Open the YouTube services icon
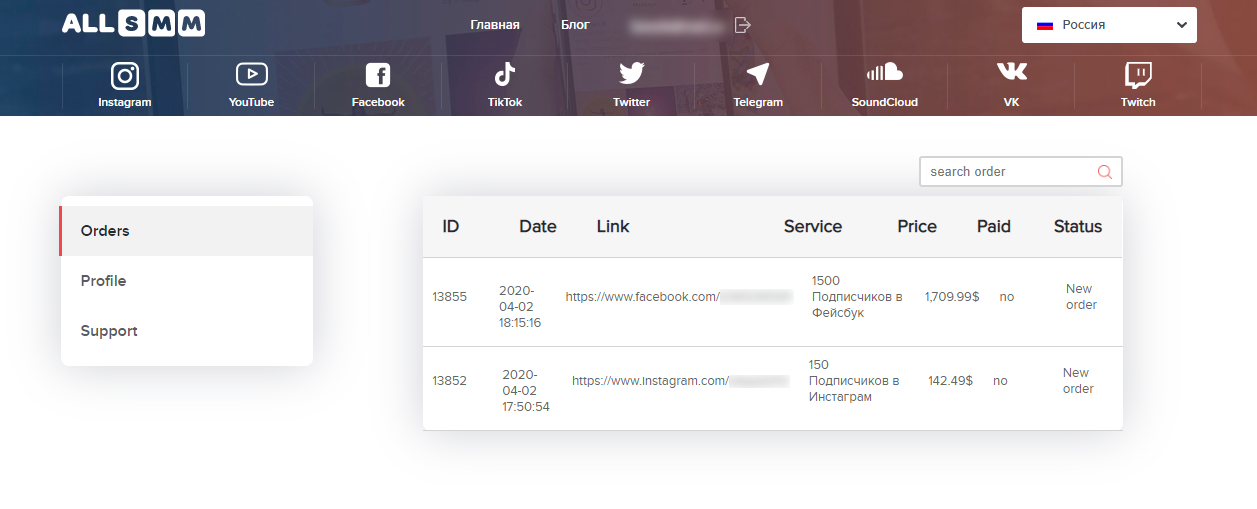 (x=251, y=74)
